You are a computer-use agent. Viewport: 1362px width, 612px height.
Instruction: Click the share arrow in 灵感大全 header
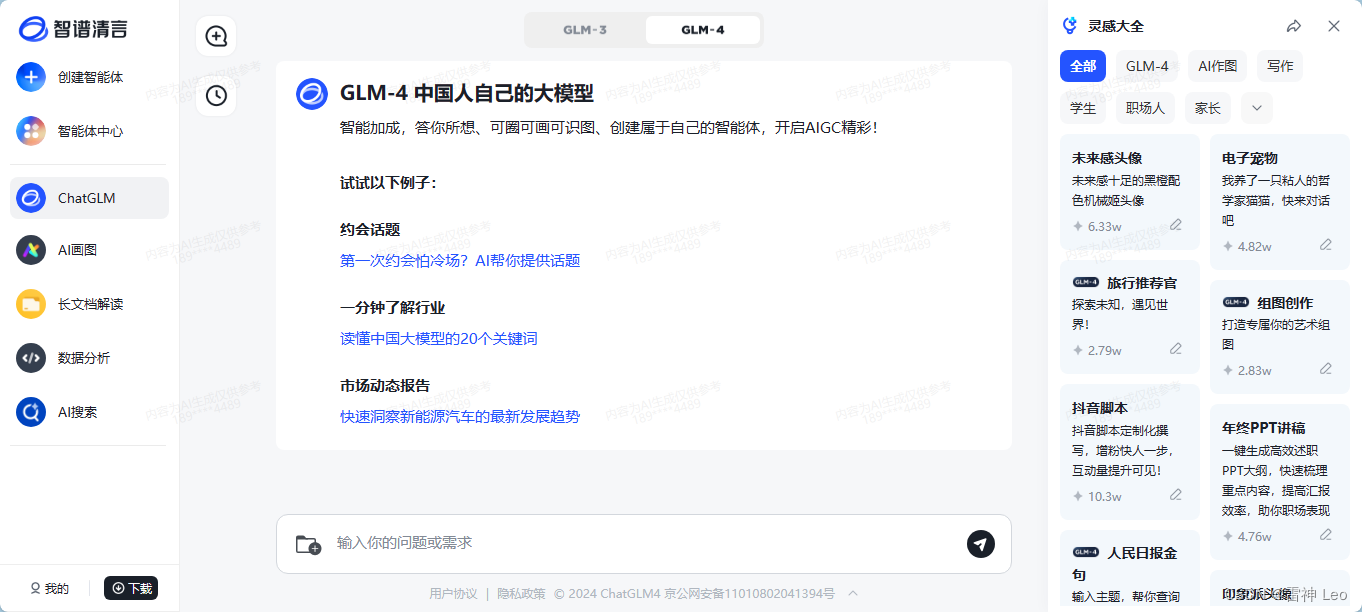pyautogui.click(x=1294, y=26)
